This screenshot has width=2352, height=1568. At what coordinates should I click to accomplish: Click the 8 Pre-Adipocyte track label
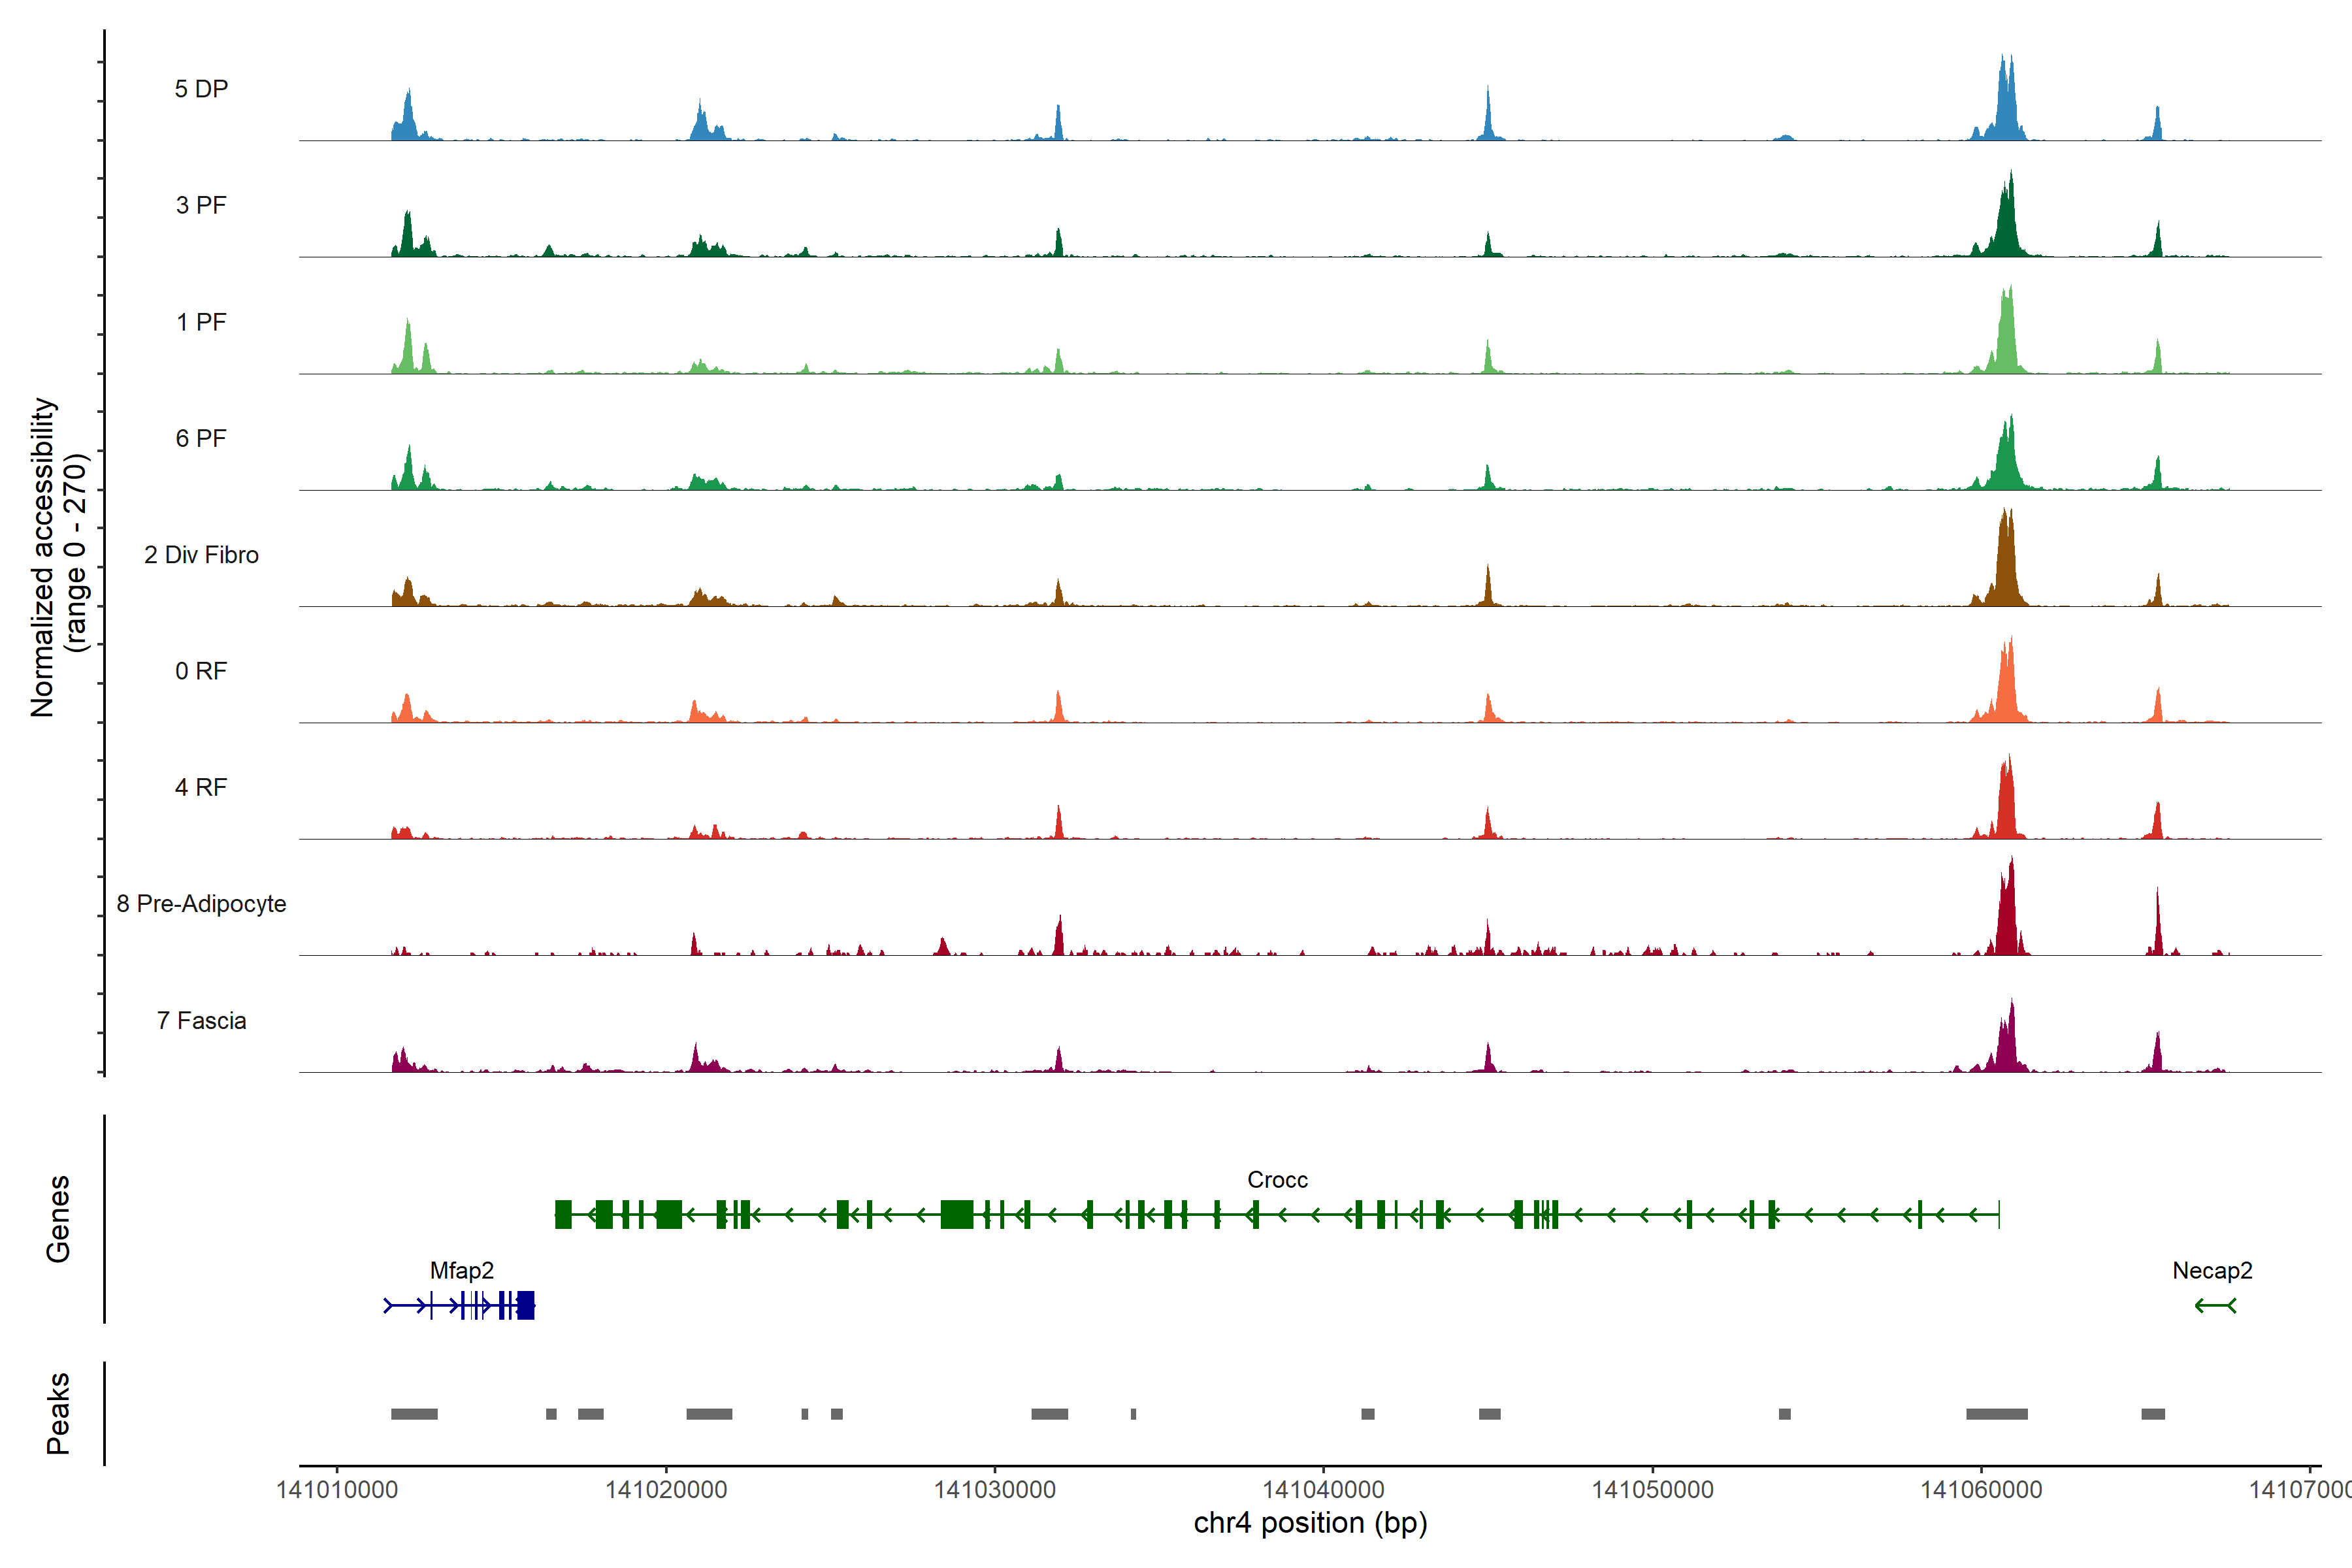[201, 904]
